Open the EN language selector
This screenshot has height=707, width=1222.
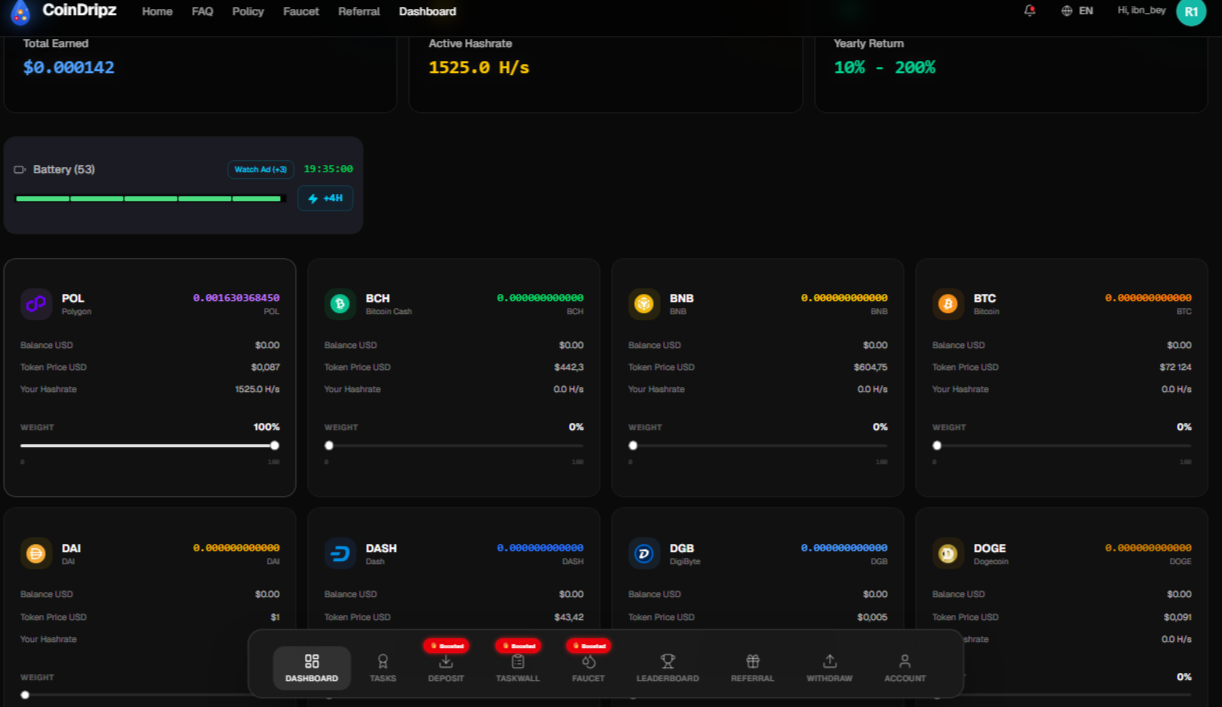pos(1077,11)
